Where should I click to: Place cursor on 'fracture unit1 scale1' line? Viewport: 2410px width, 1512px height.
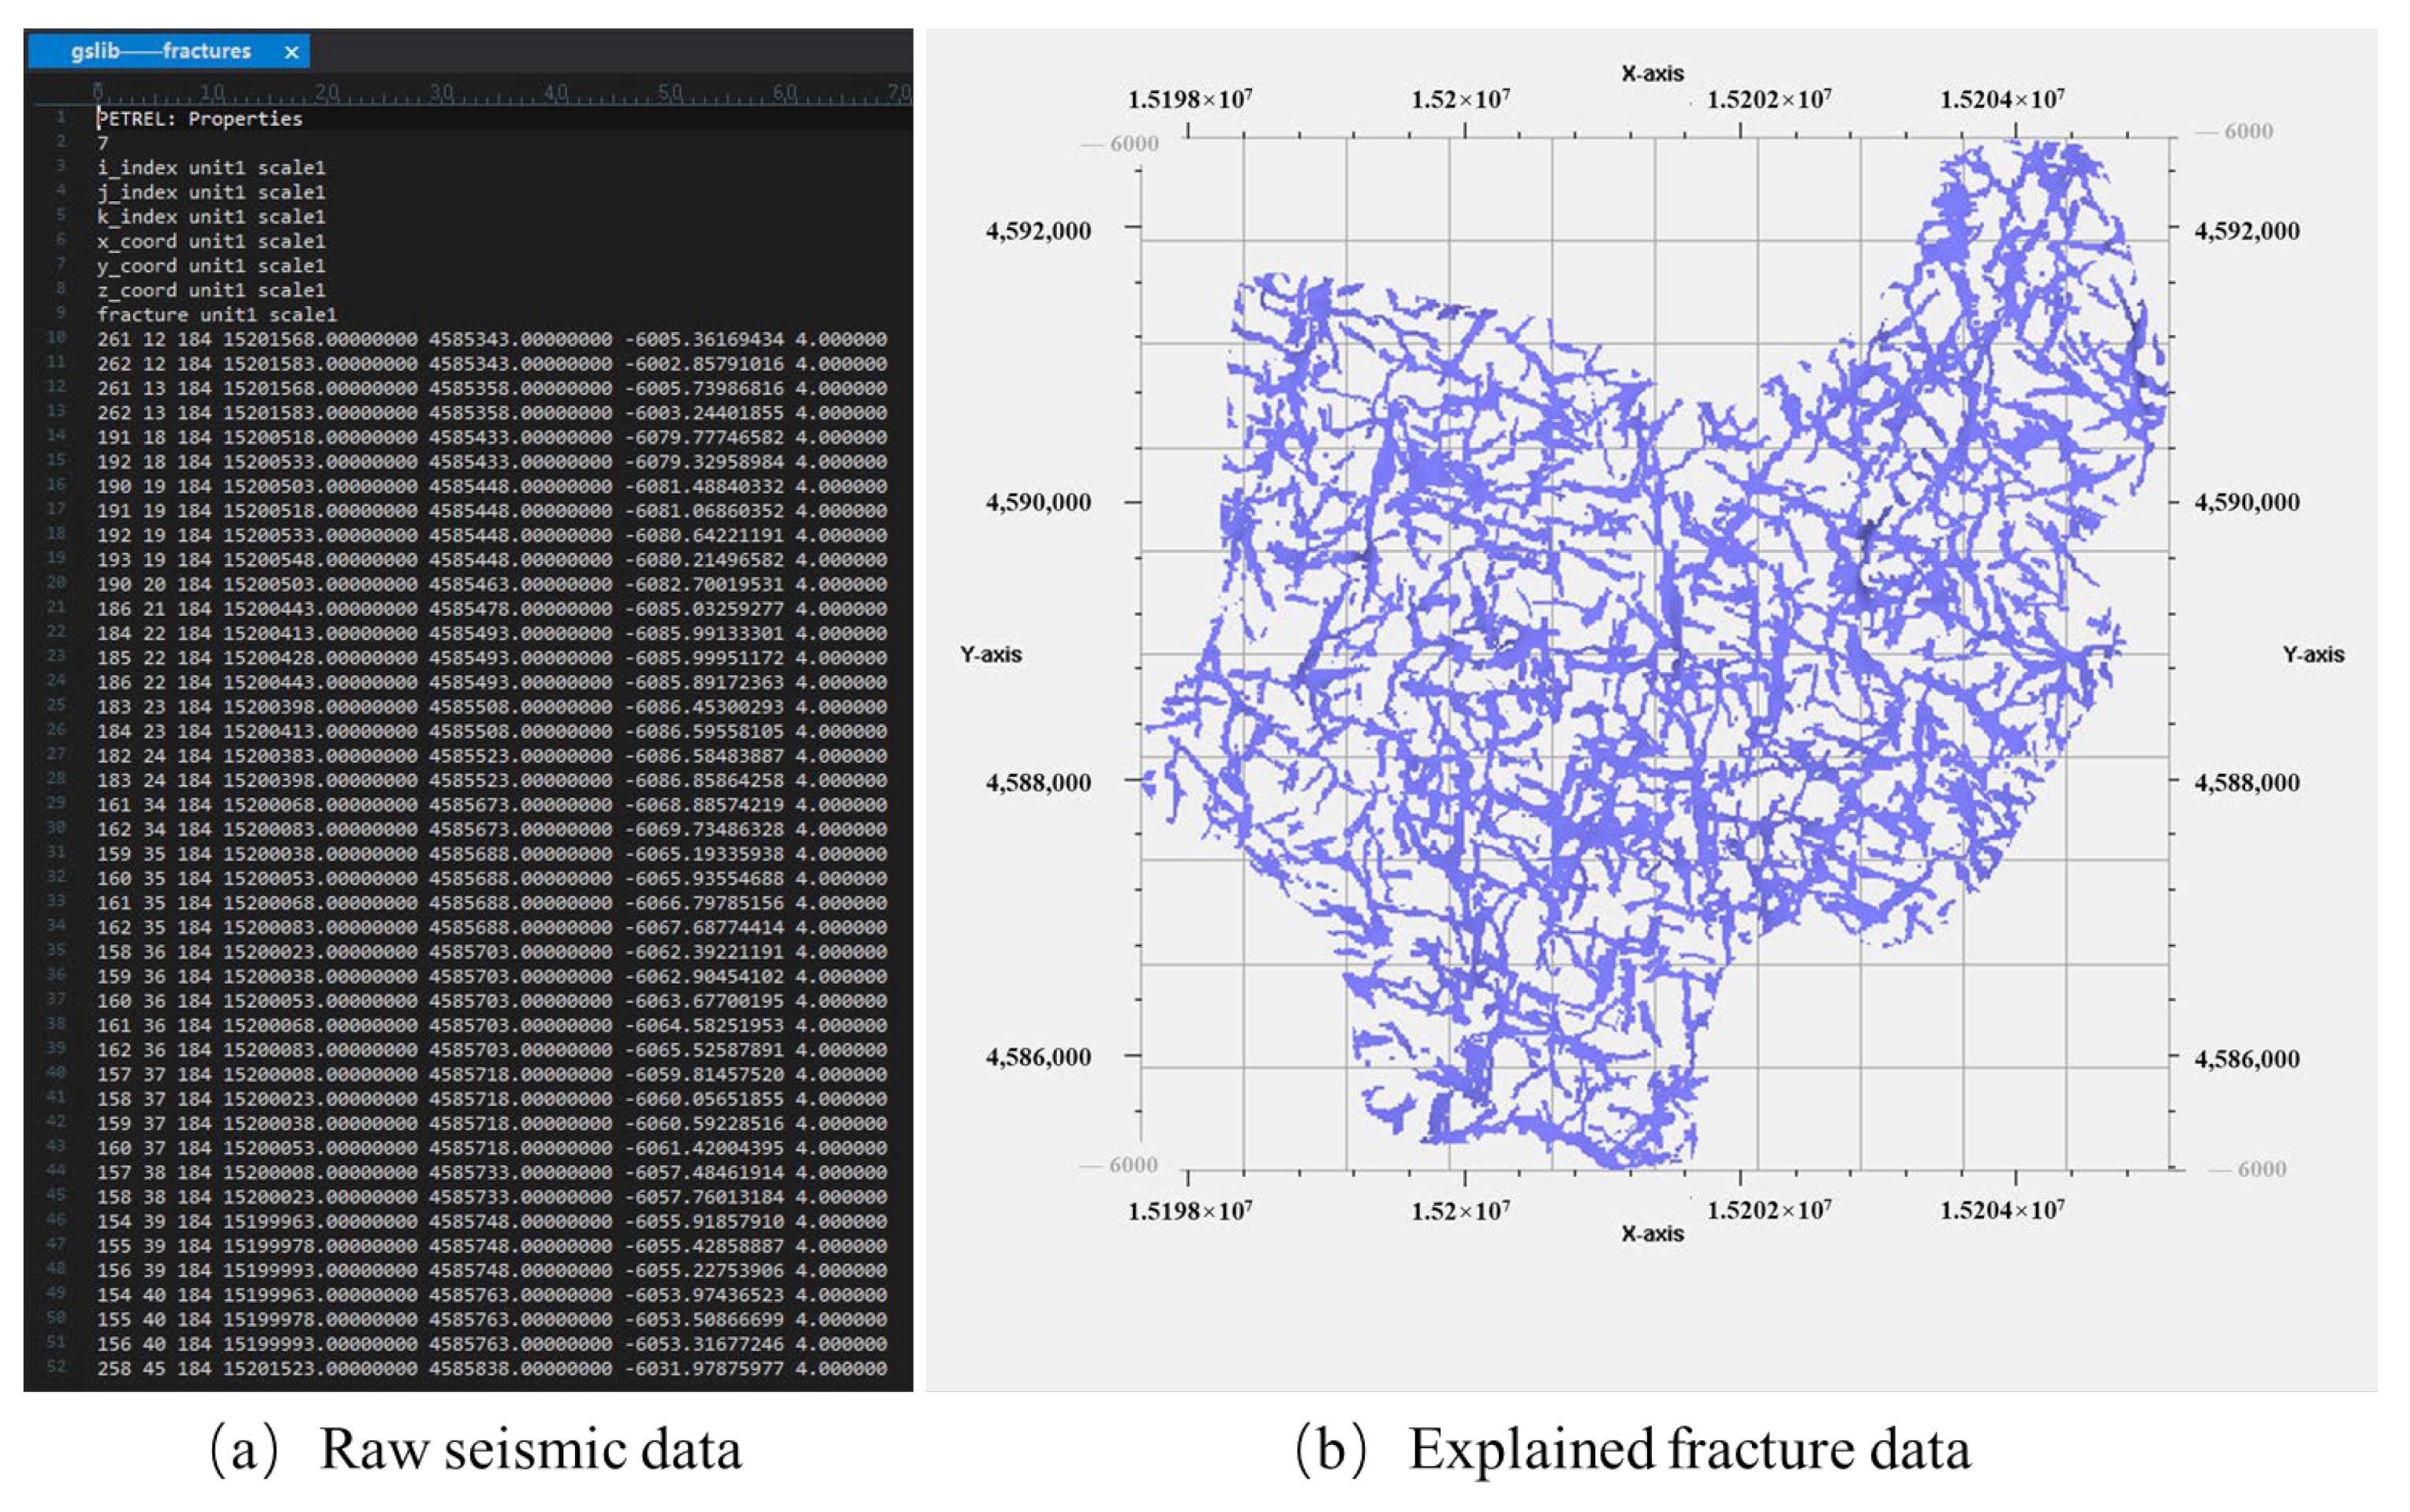(x=217, y=315)
